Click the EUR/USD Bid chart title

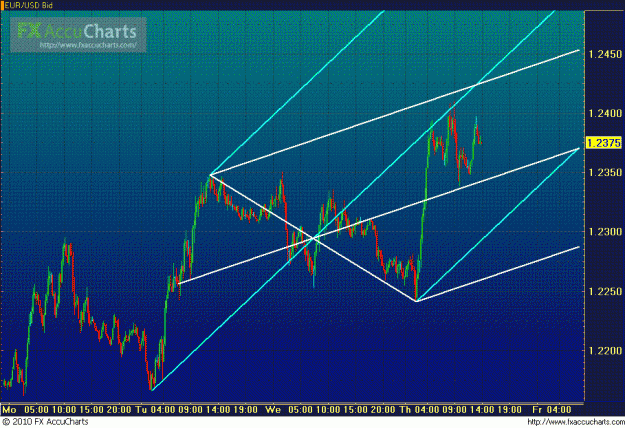(28, 5)
